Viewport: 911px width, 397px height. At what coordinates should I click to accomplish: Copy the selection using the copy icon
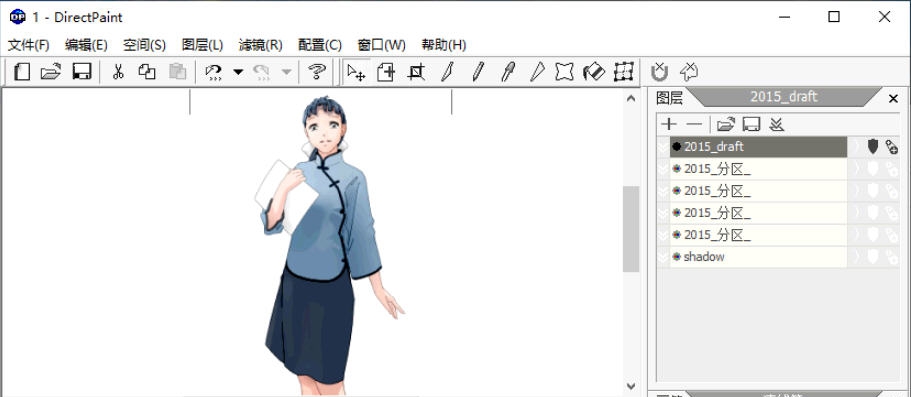(147, 72)
